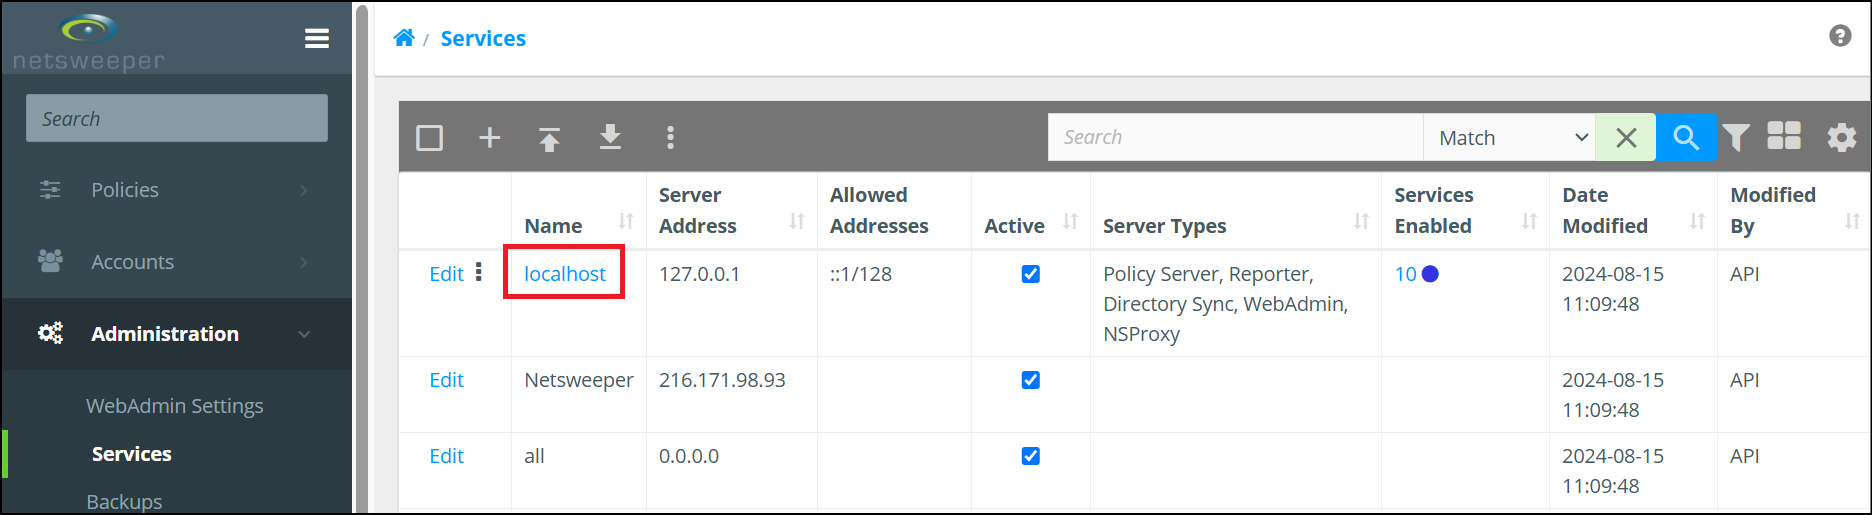Open WebAdmin Settings submenu item
Screen dimensions: 1872x515
click(175, 406)
